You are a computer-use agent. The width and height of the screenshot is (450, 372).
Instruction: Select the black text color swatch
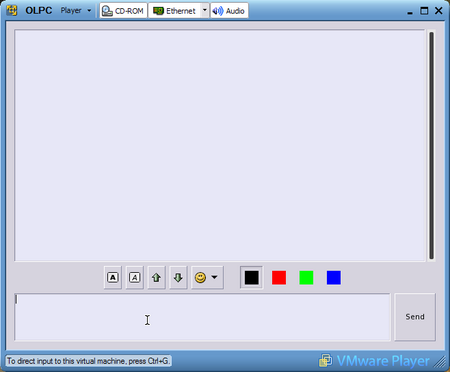click(251, 277)
